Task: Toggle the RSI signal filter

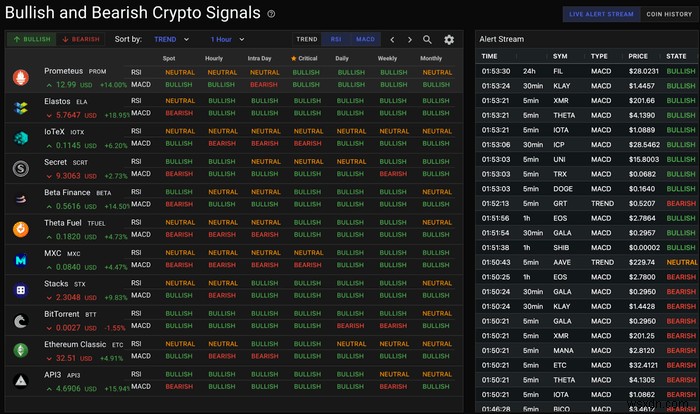Action: pyautogui.click(x=336, y=39)
